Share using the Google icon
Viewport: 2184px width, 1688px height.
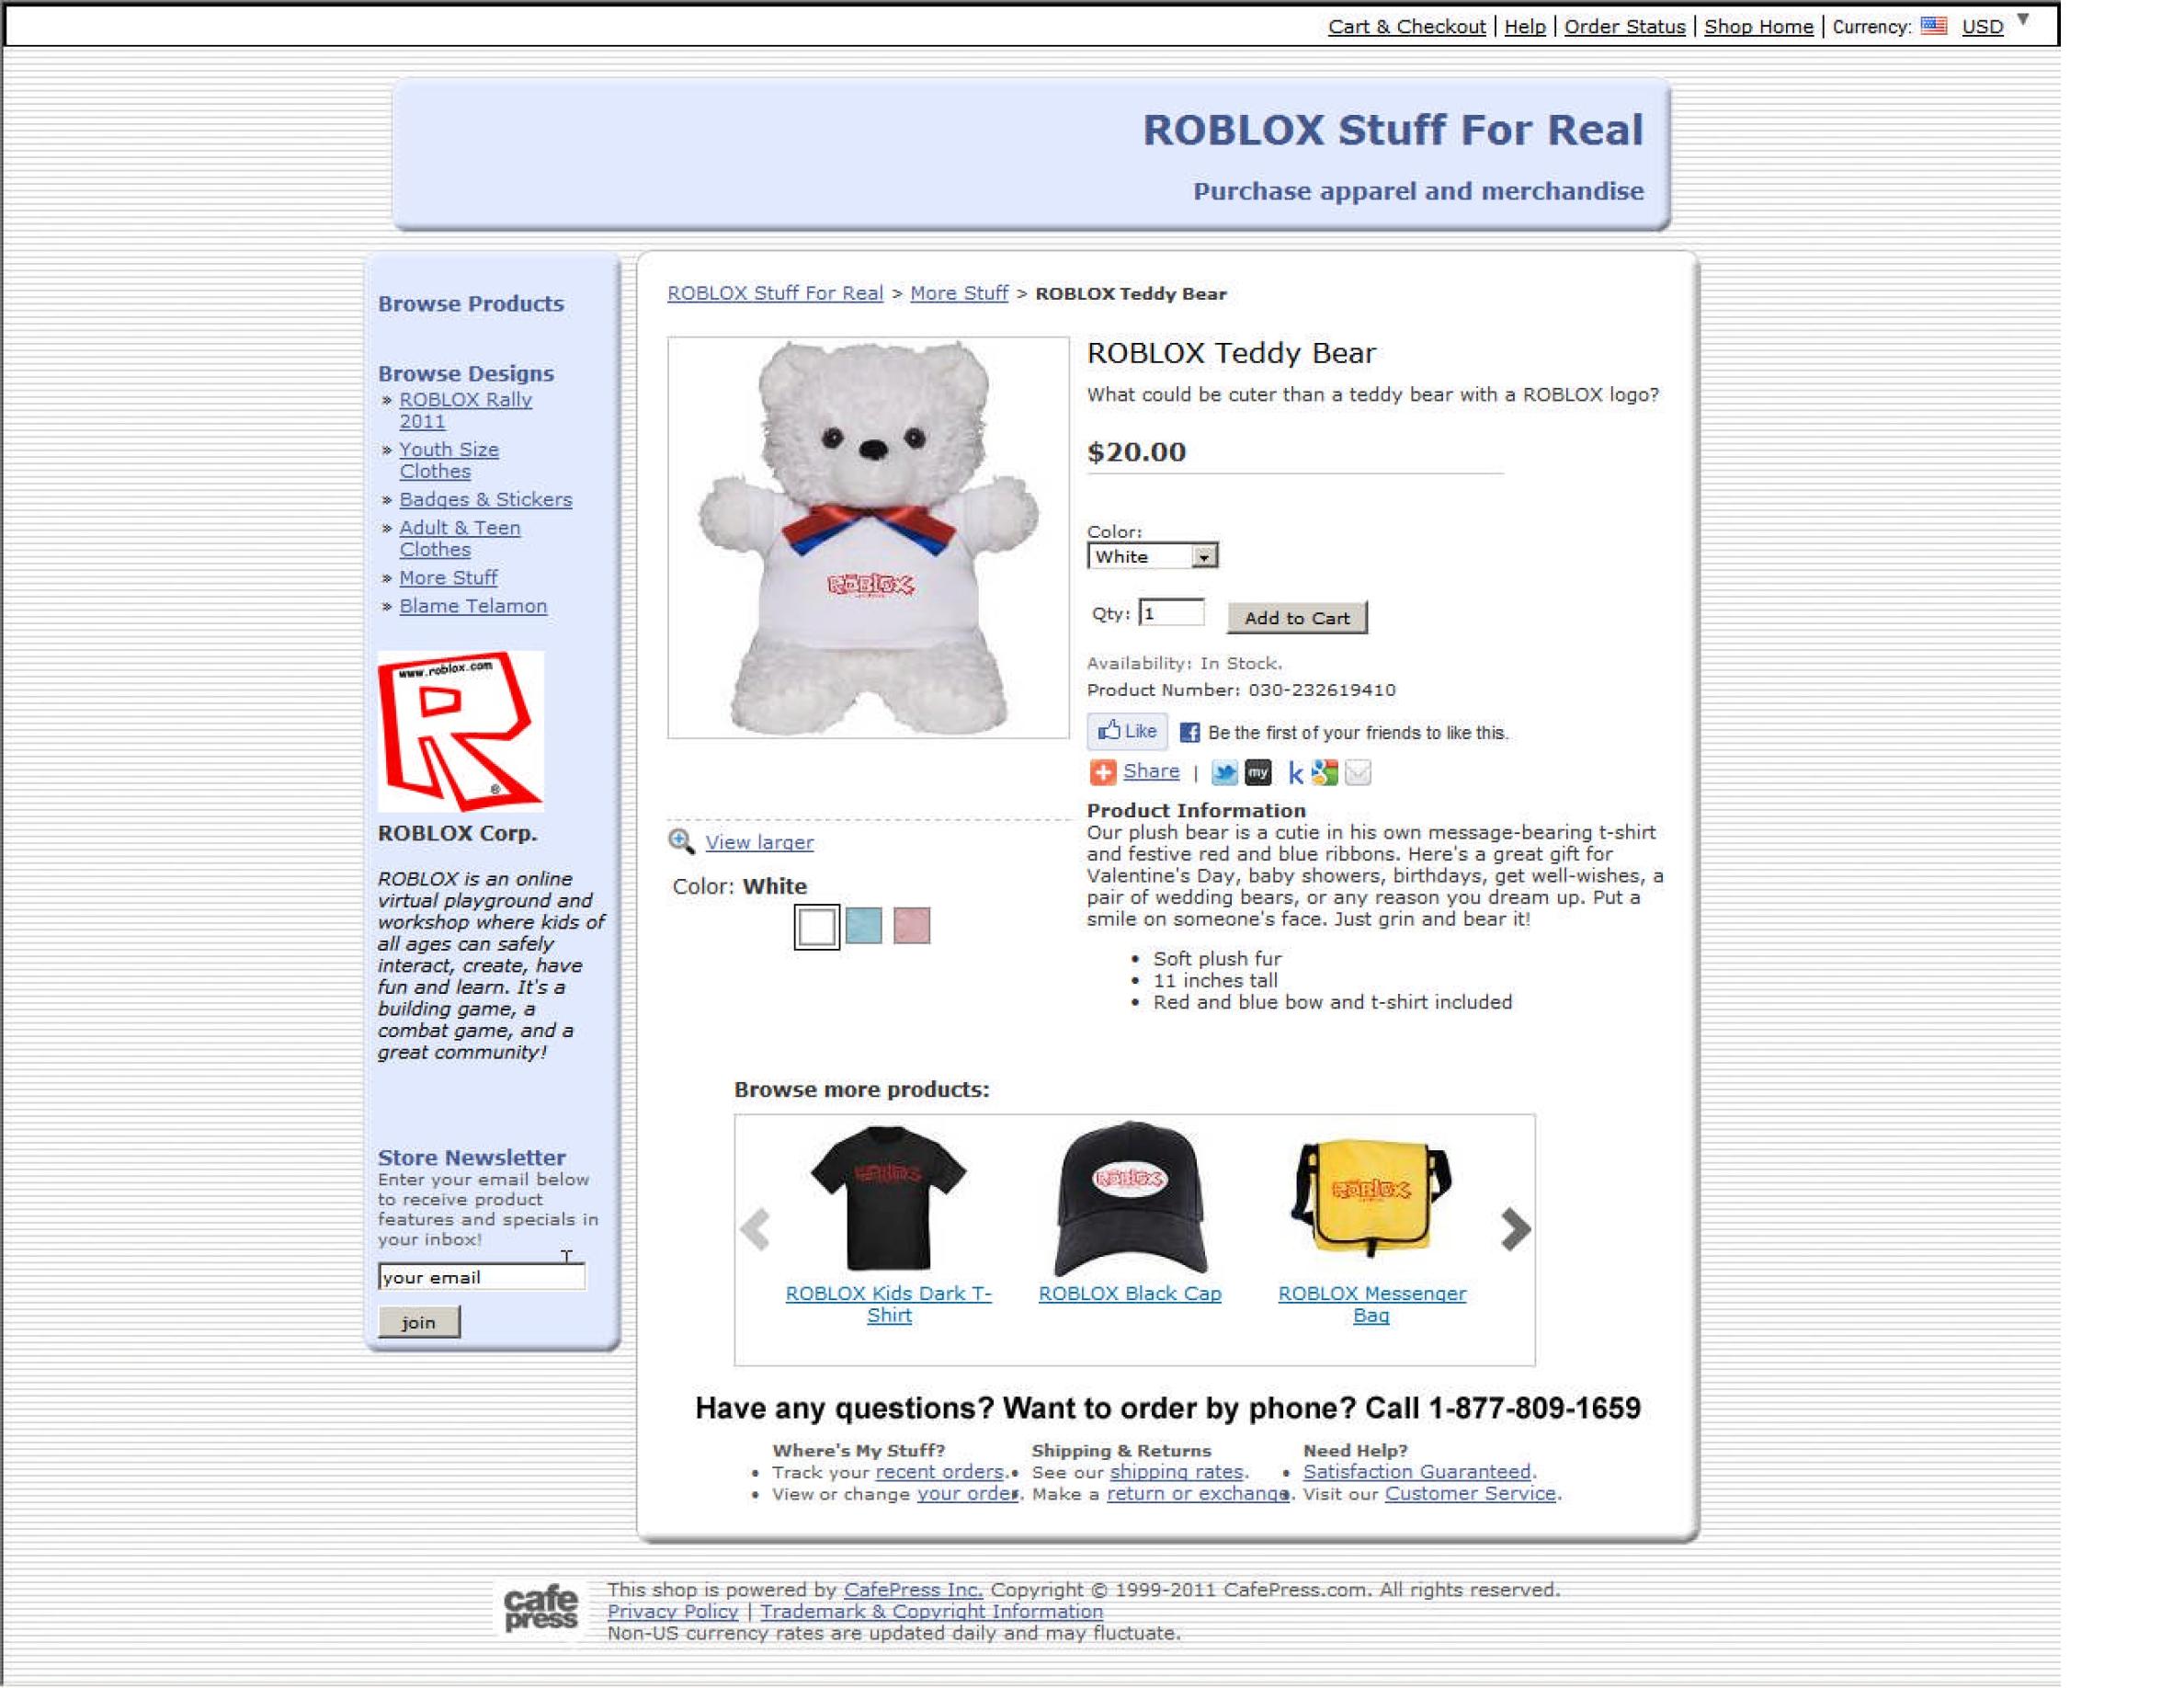[x=1325, y=773]
